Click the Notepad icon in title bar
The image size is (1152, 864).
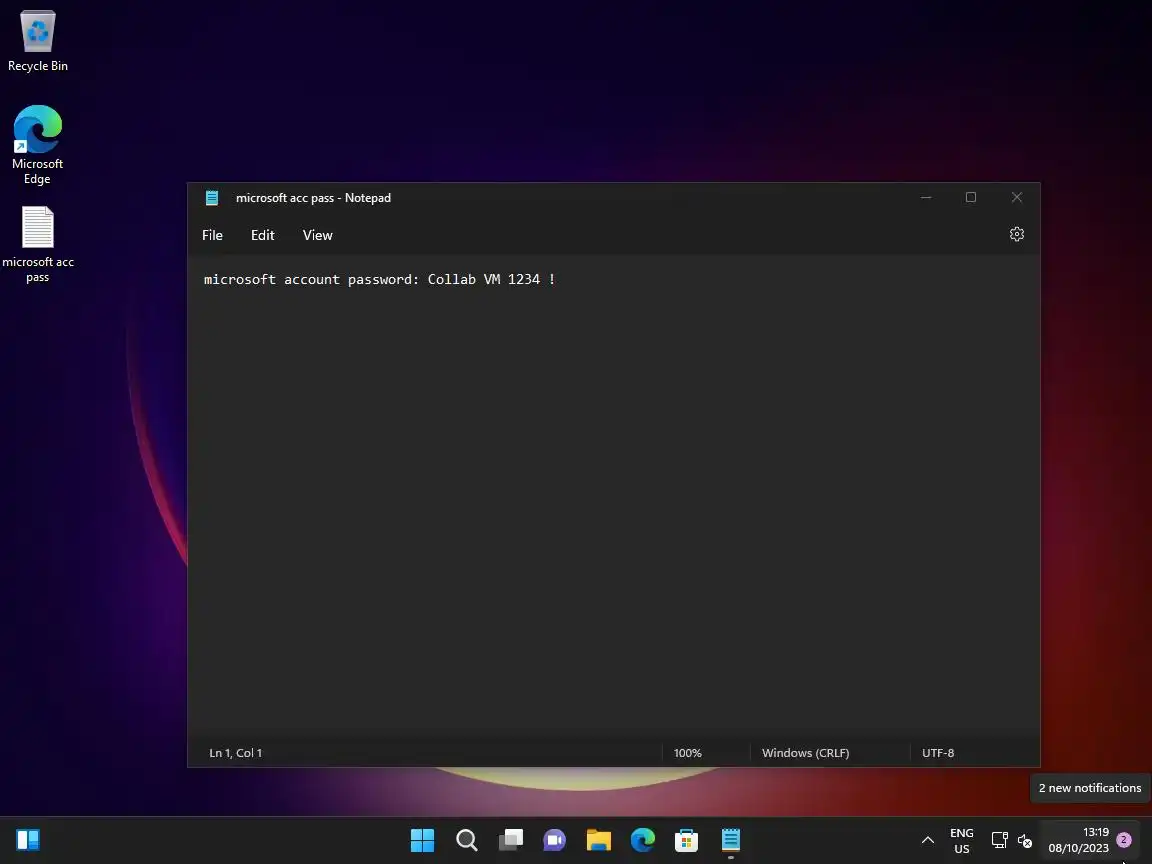[x=212, y=198]
